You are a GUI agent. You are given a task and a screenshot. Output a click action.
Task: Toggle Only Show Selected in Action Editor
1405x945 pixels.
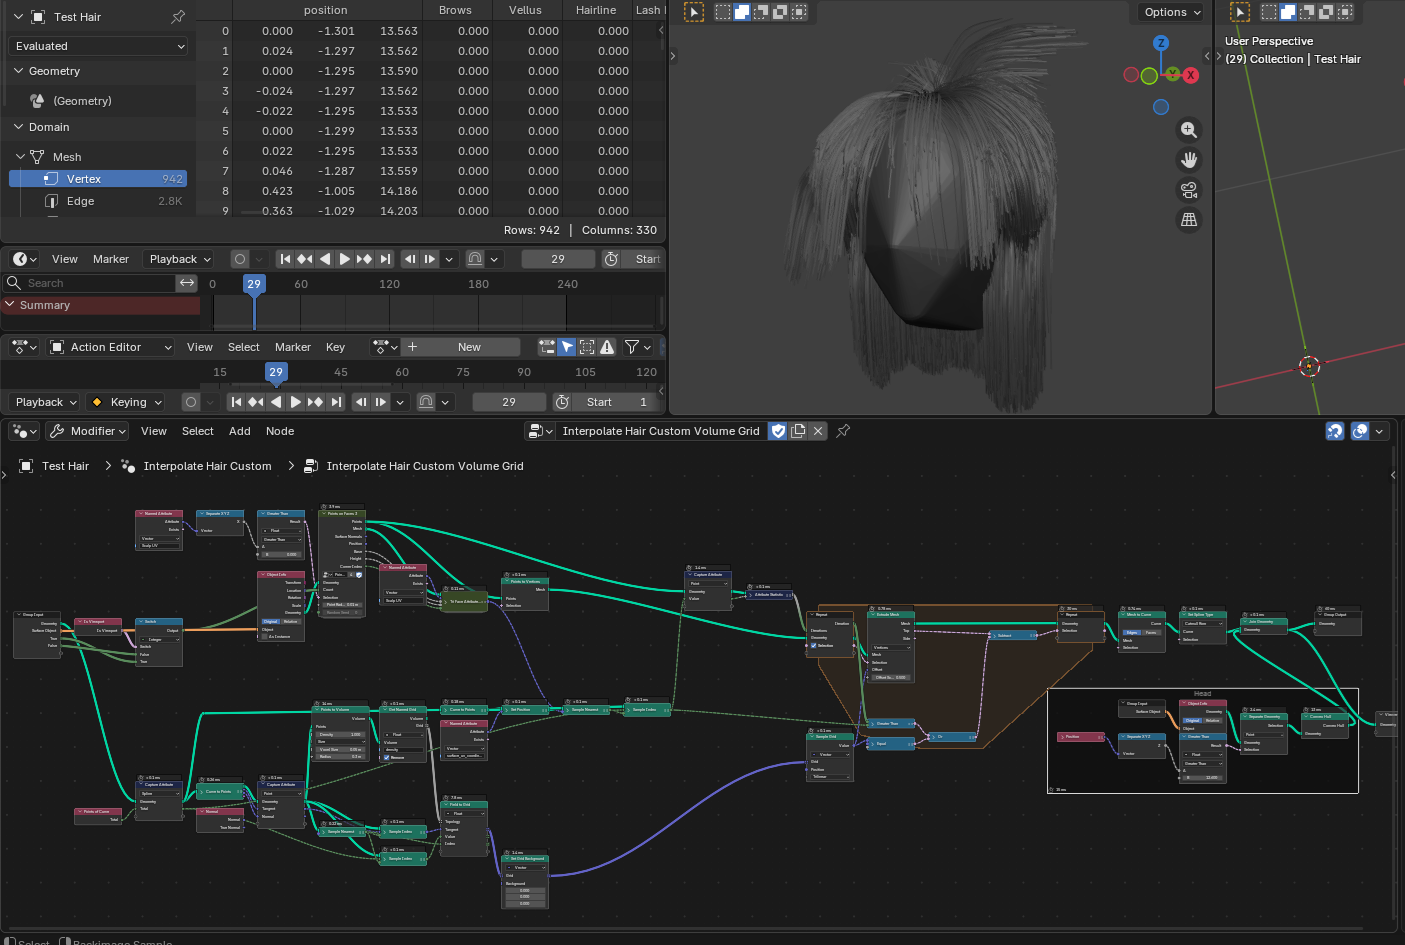[567, 347]
